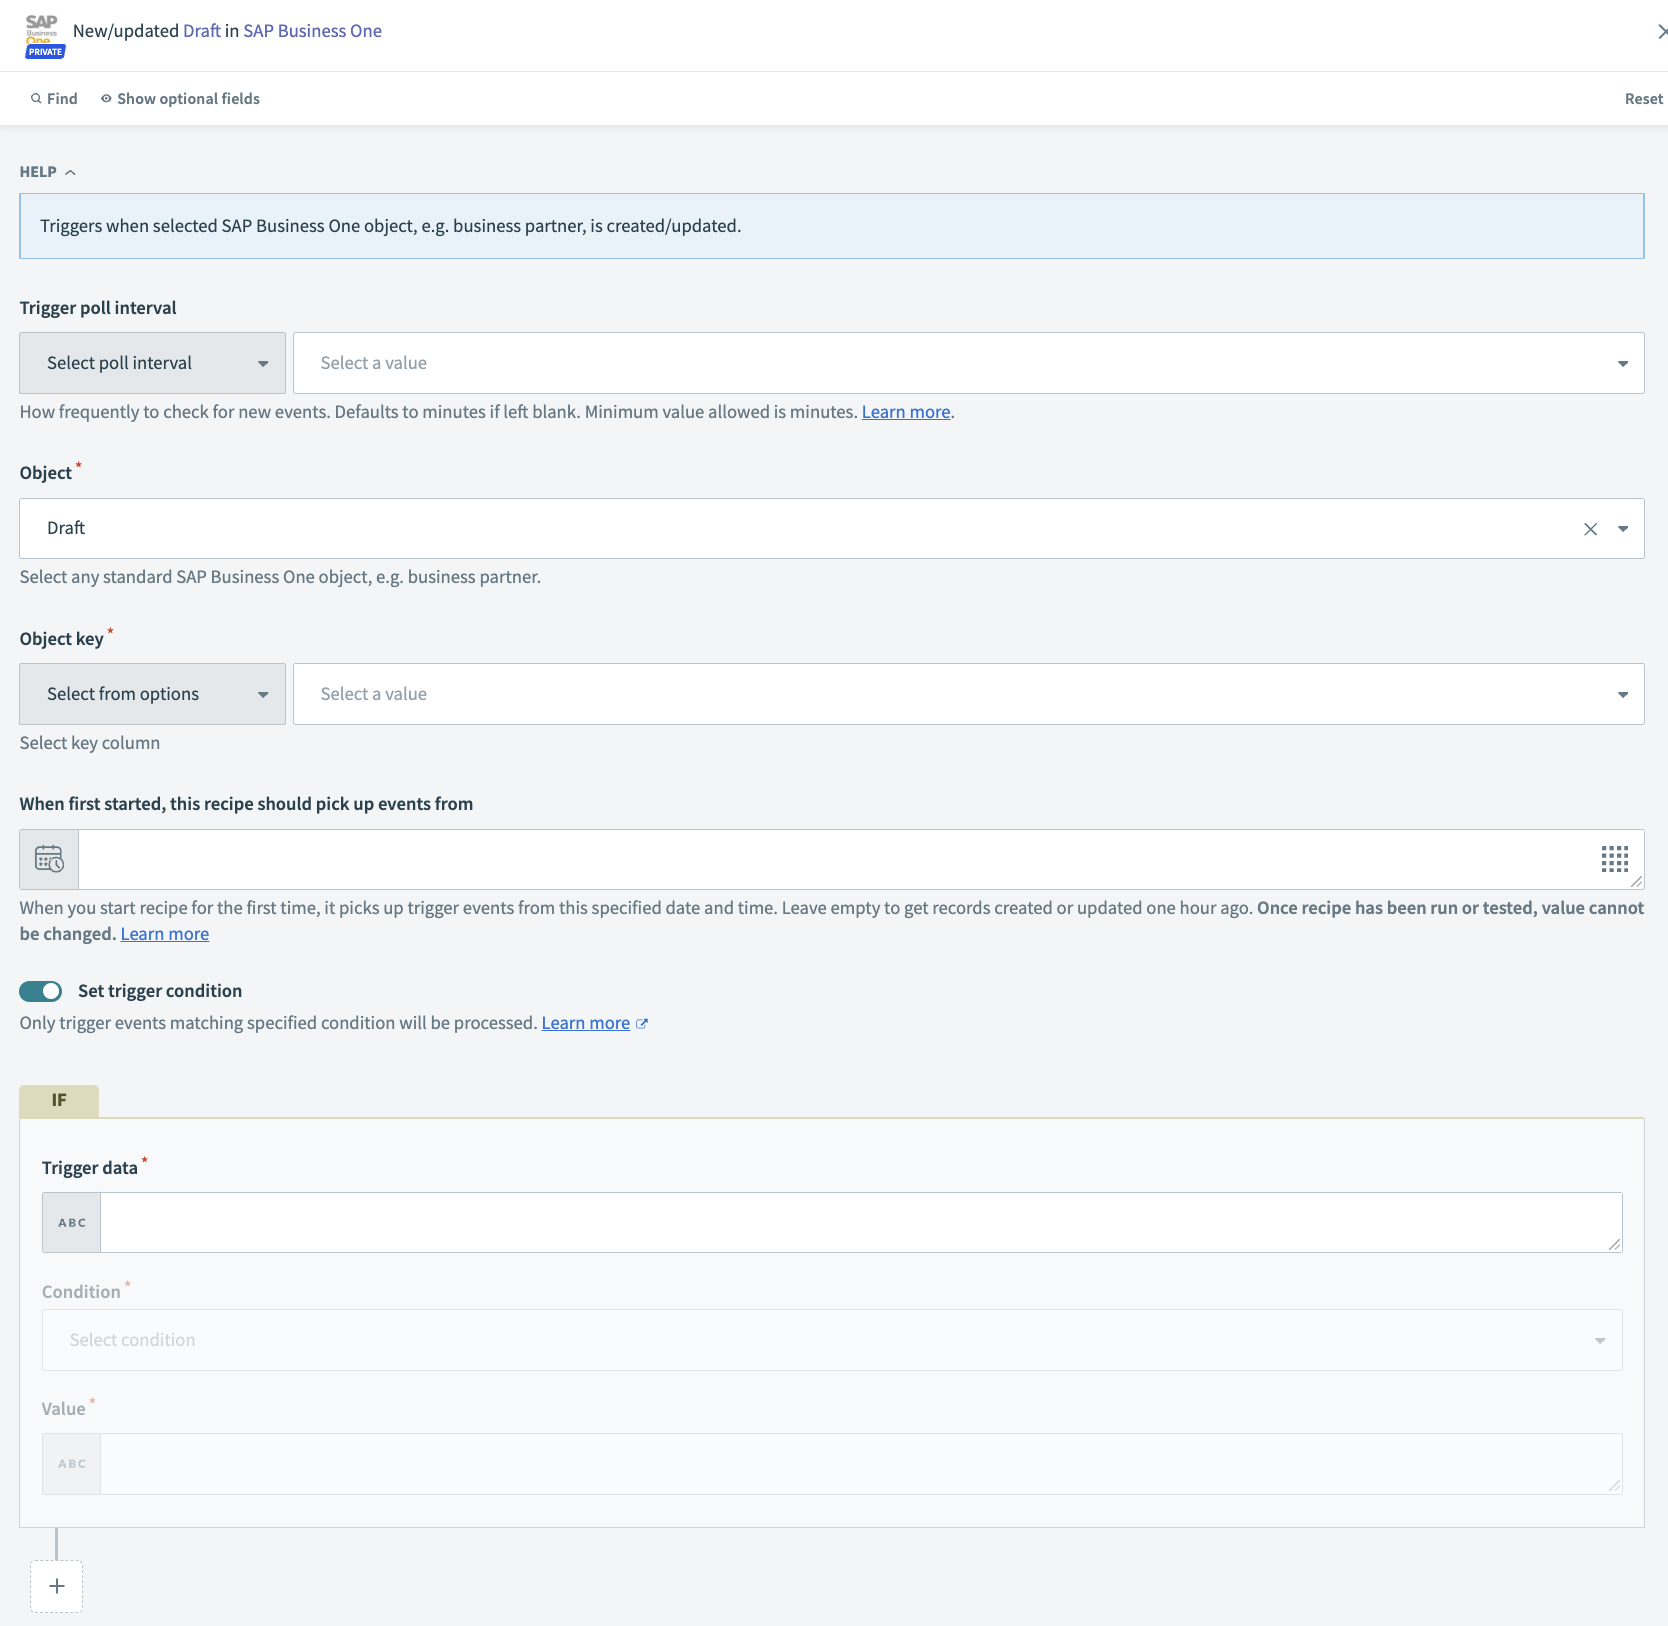
Task: Clear the Draft object with the X icon
Action: (x=1590, y=528)
